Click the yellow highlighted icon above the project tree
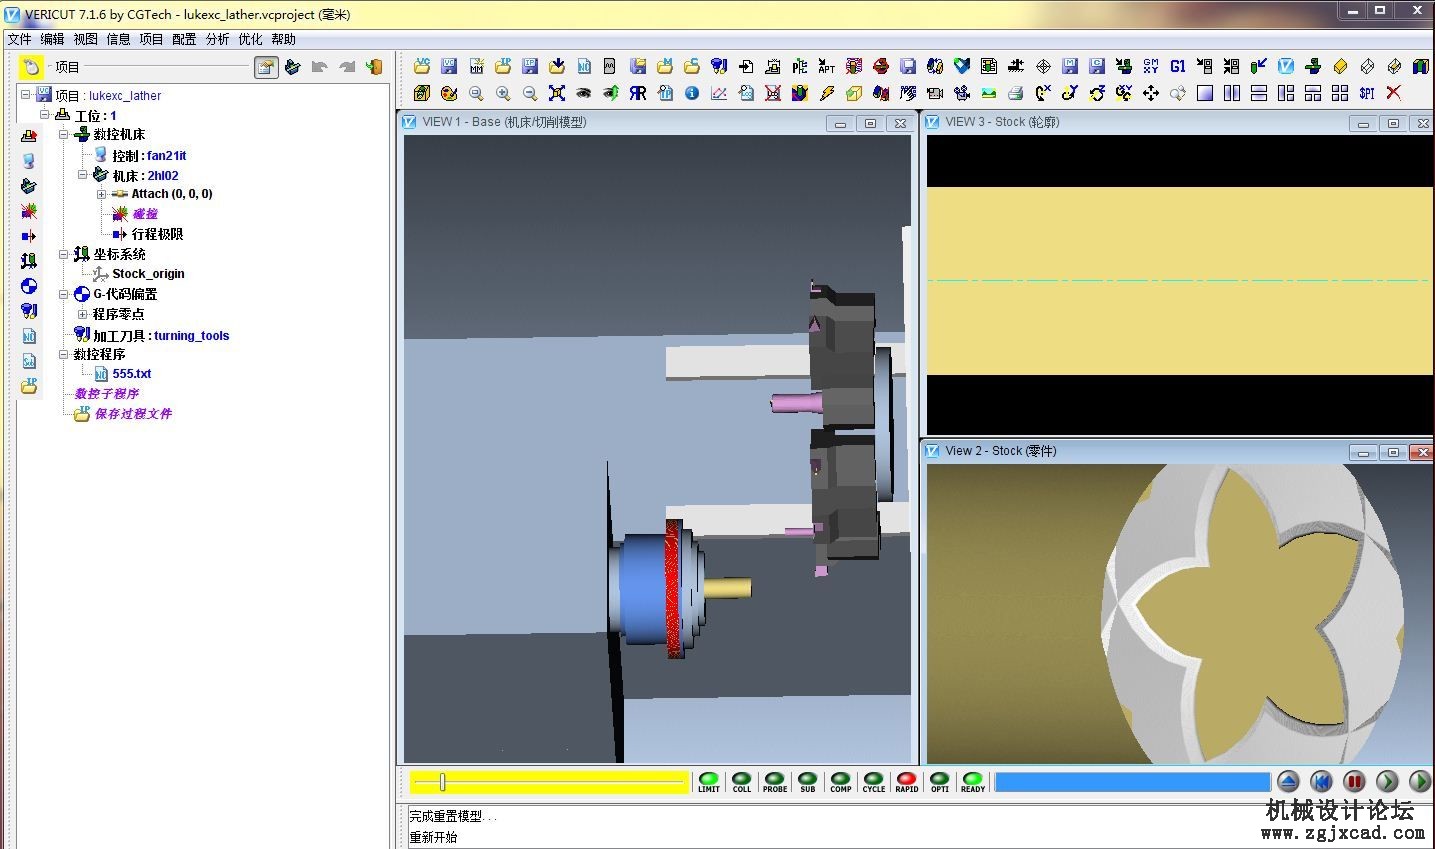The image size is (1435, 849). pos(31,67)
